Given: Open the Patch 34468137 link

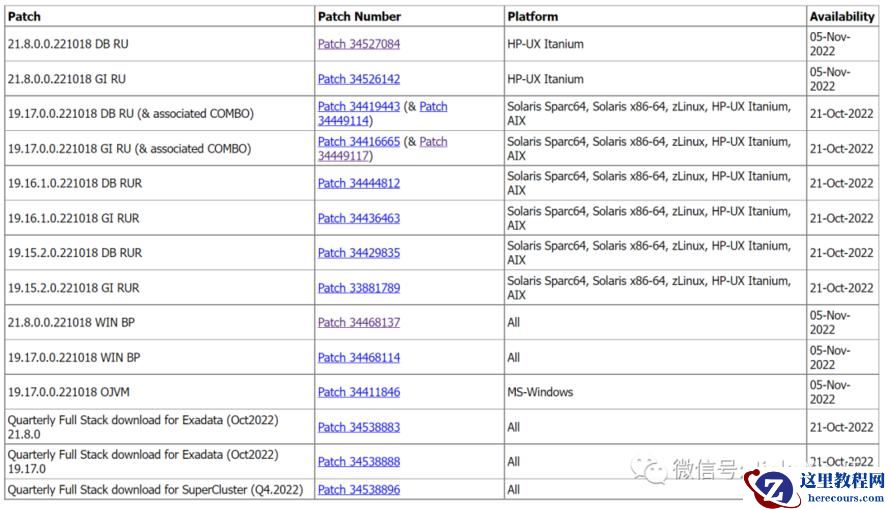Looking at the screenshot, I should [x=359, y=322].
